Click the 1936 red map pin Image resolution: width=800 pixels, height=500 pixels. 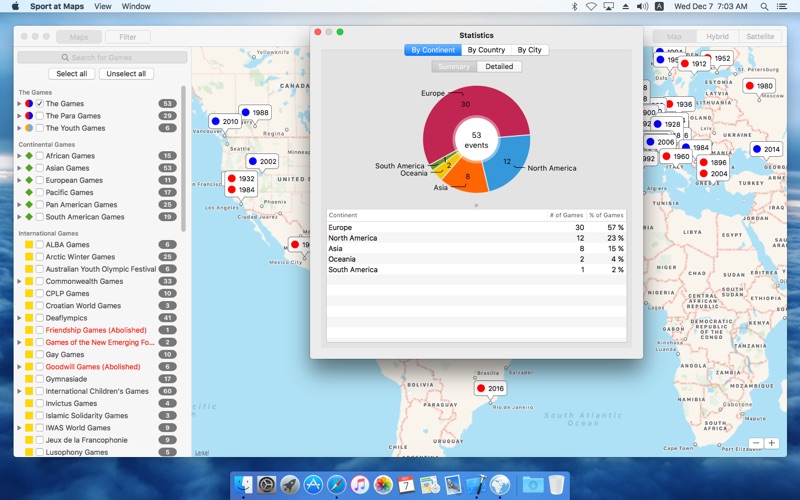pyautogui.click(x=679, y=104)
